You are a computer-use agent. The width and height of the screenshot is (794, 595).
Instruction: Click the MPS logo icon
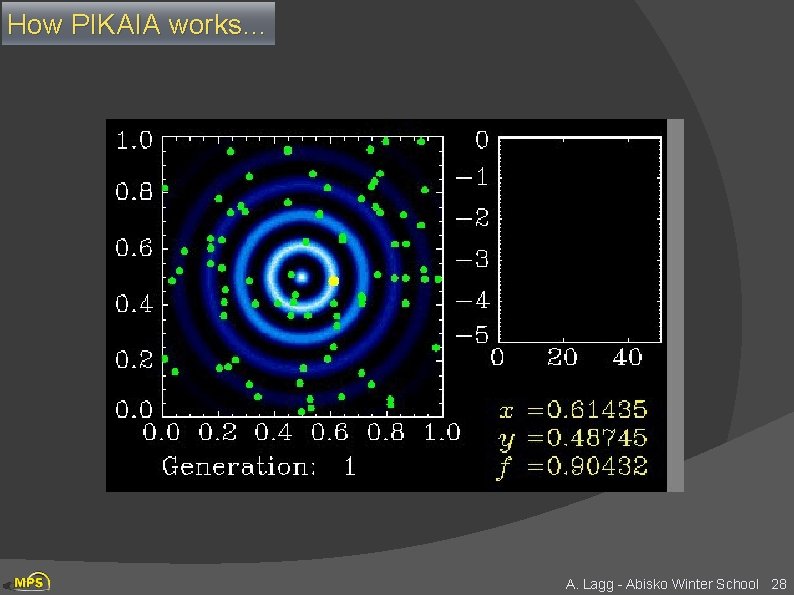point(29,582)
